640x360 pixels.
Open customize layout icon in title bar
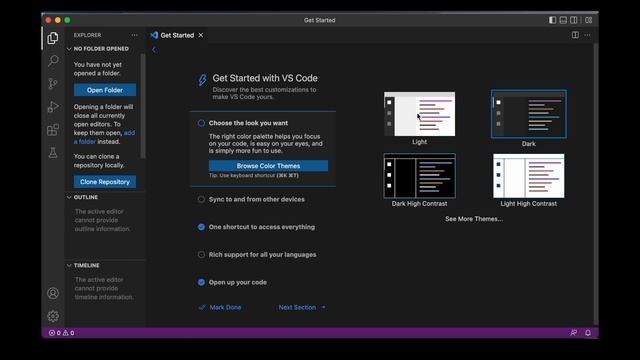[589, 20]
